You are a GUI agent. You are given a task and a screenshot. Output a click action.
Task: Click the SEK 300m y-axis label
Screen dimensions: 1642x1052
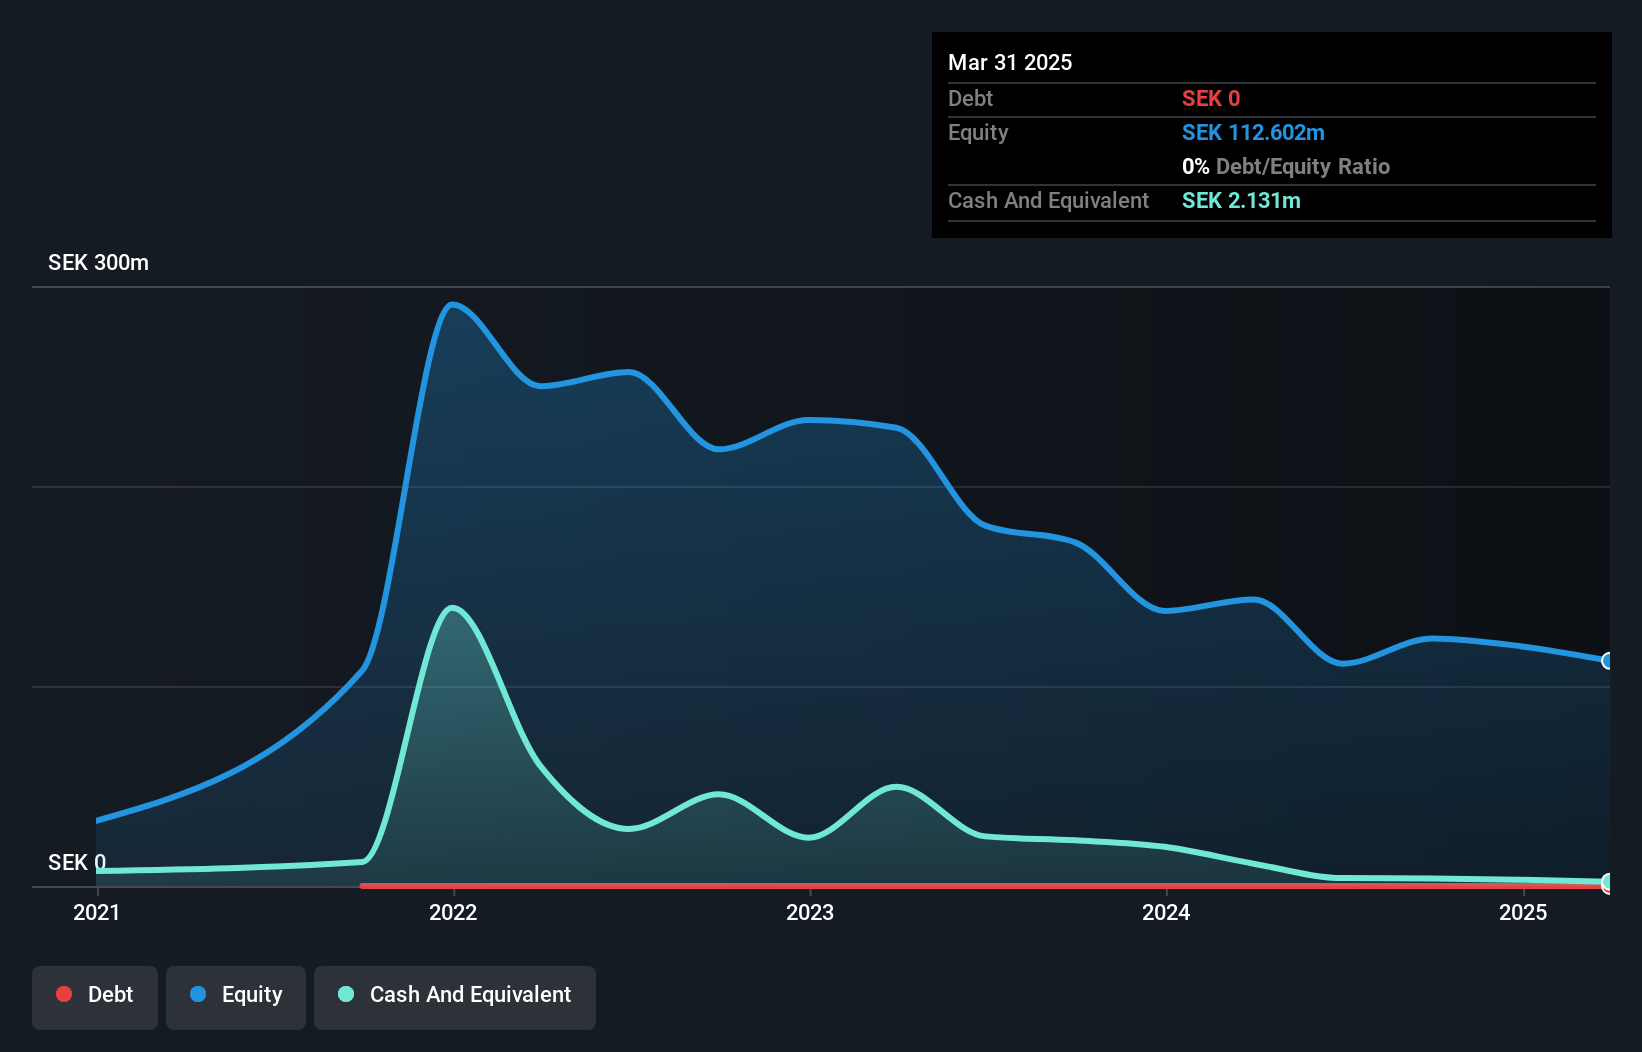[98, 263]
